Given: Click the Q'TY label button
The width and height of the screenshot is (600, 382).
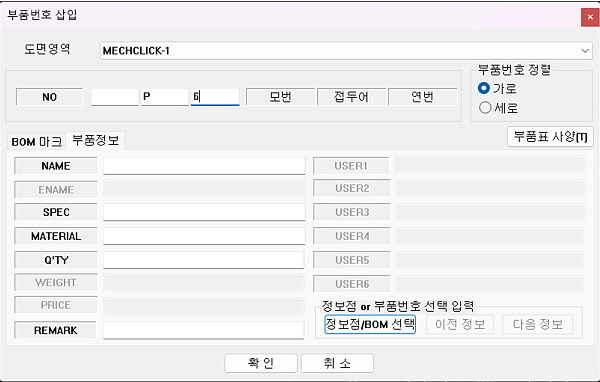Looking at the screenshot, I should coord(56,260).
